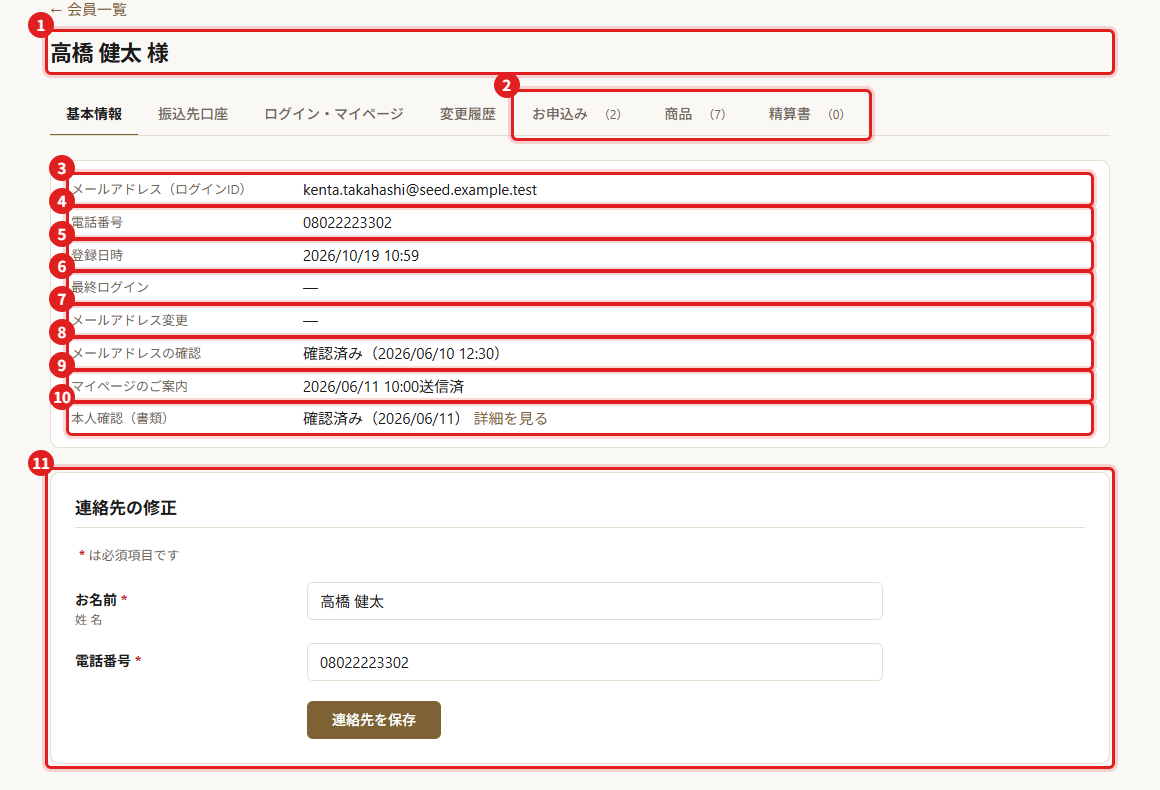The height and width of the screenshot is (790, 1160).
Task: Go back via the 会員一覧 link
Action: click(89, 10)
